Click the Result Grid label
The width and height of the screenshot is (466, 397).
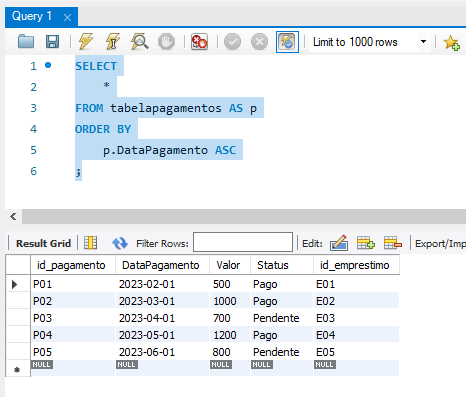[x=43, y=243]
